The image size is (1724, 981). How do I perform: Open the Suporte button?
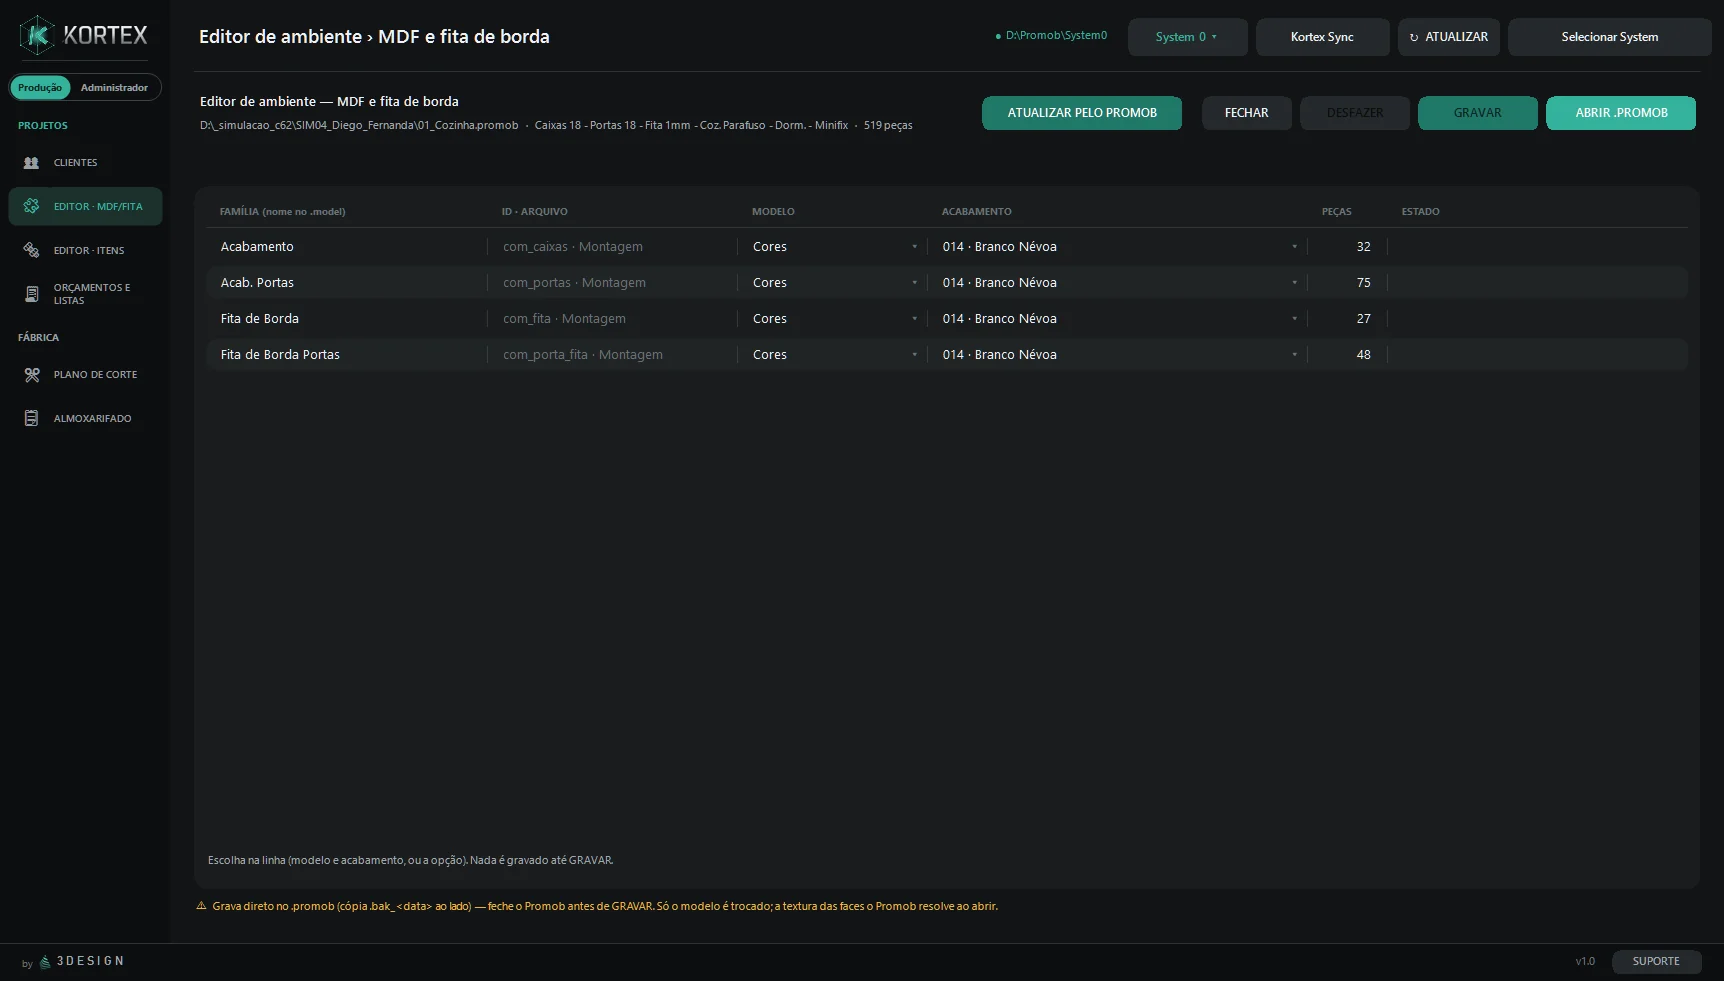click(1656, 961)
